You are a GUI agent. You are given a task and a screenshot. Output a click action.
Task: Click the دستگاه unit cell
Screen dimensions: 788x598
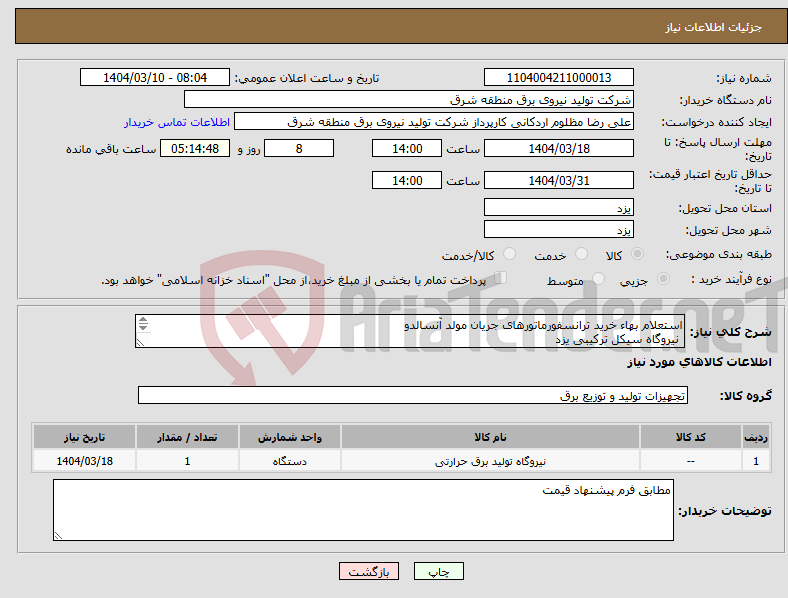point(290,461)
